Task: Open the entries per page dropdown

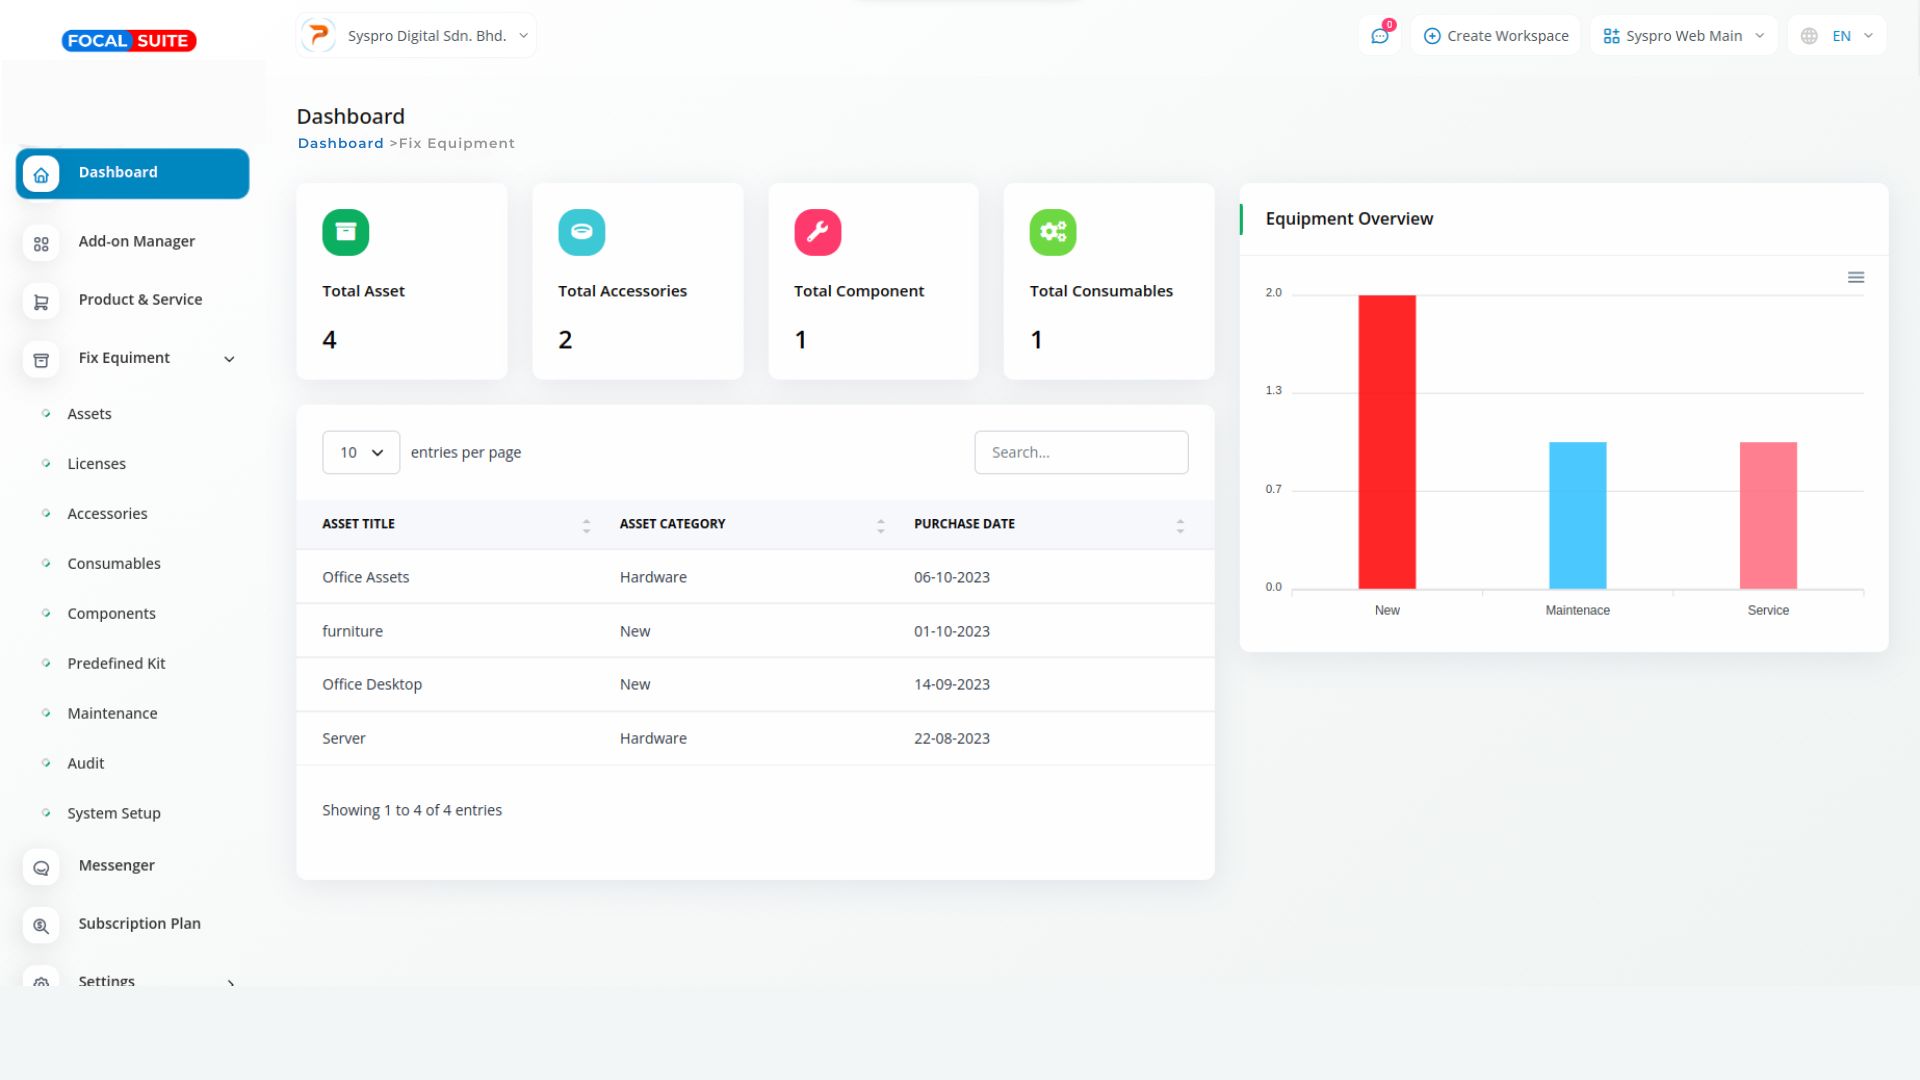Action: point(361,453)
